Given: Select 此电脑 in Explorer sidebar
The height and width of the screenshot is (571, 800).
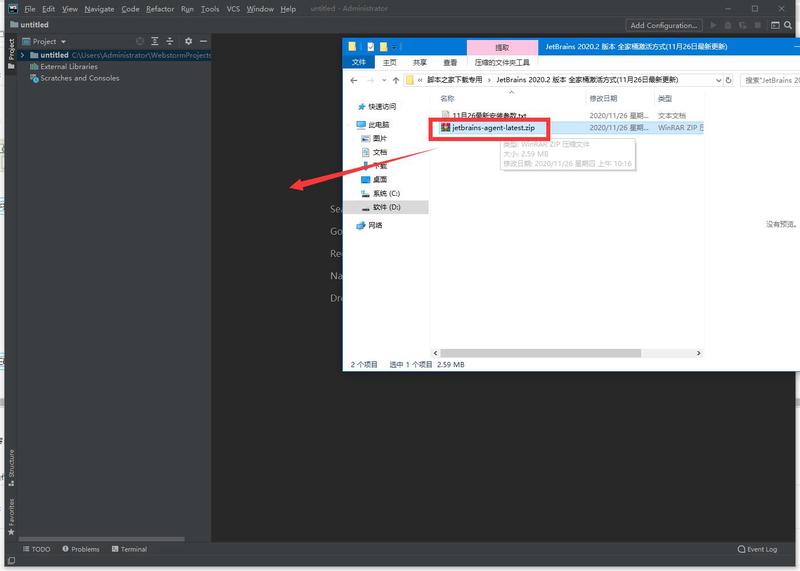Looking at the screenshot, I should pos(373,125).
